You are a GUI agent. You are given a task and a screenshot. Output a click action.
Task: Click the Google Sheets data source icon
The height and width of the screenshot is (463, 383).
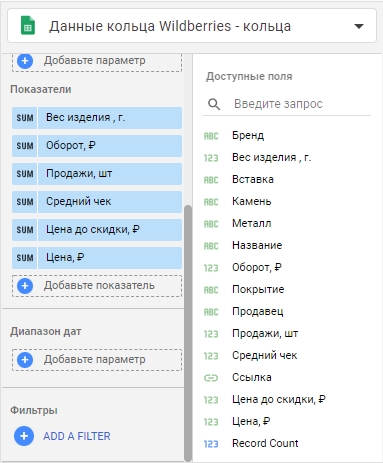click(28, 26)
